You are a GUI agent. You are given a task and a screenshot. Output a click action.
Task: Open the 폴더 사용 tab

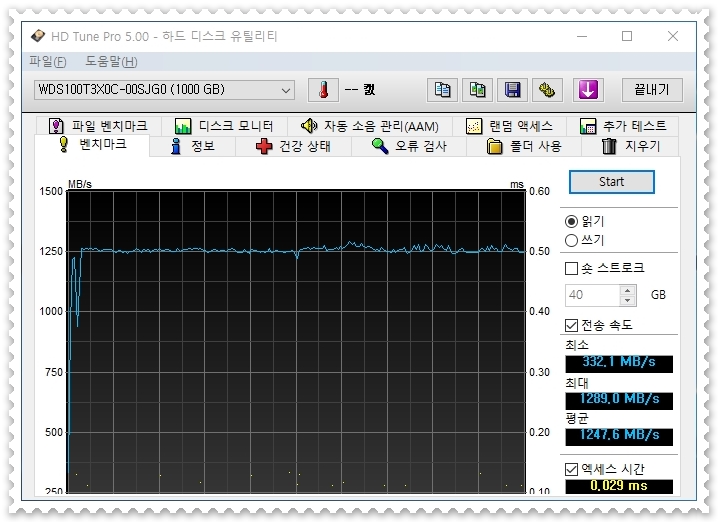point(524,147)
